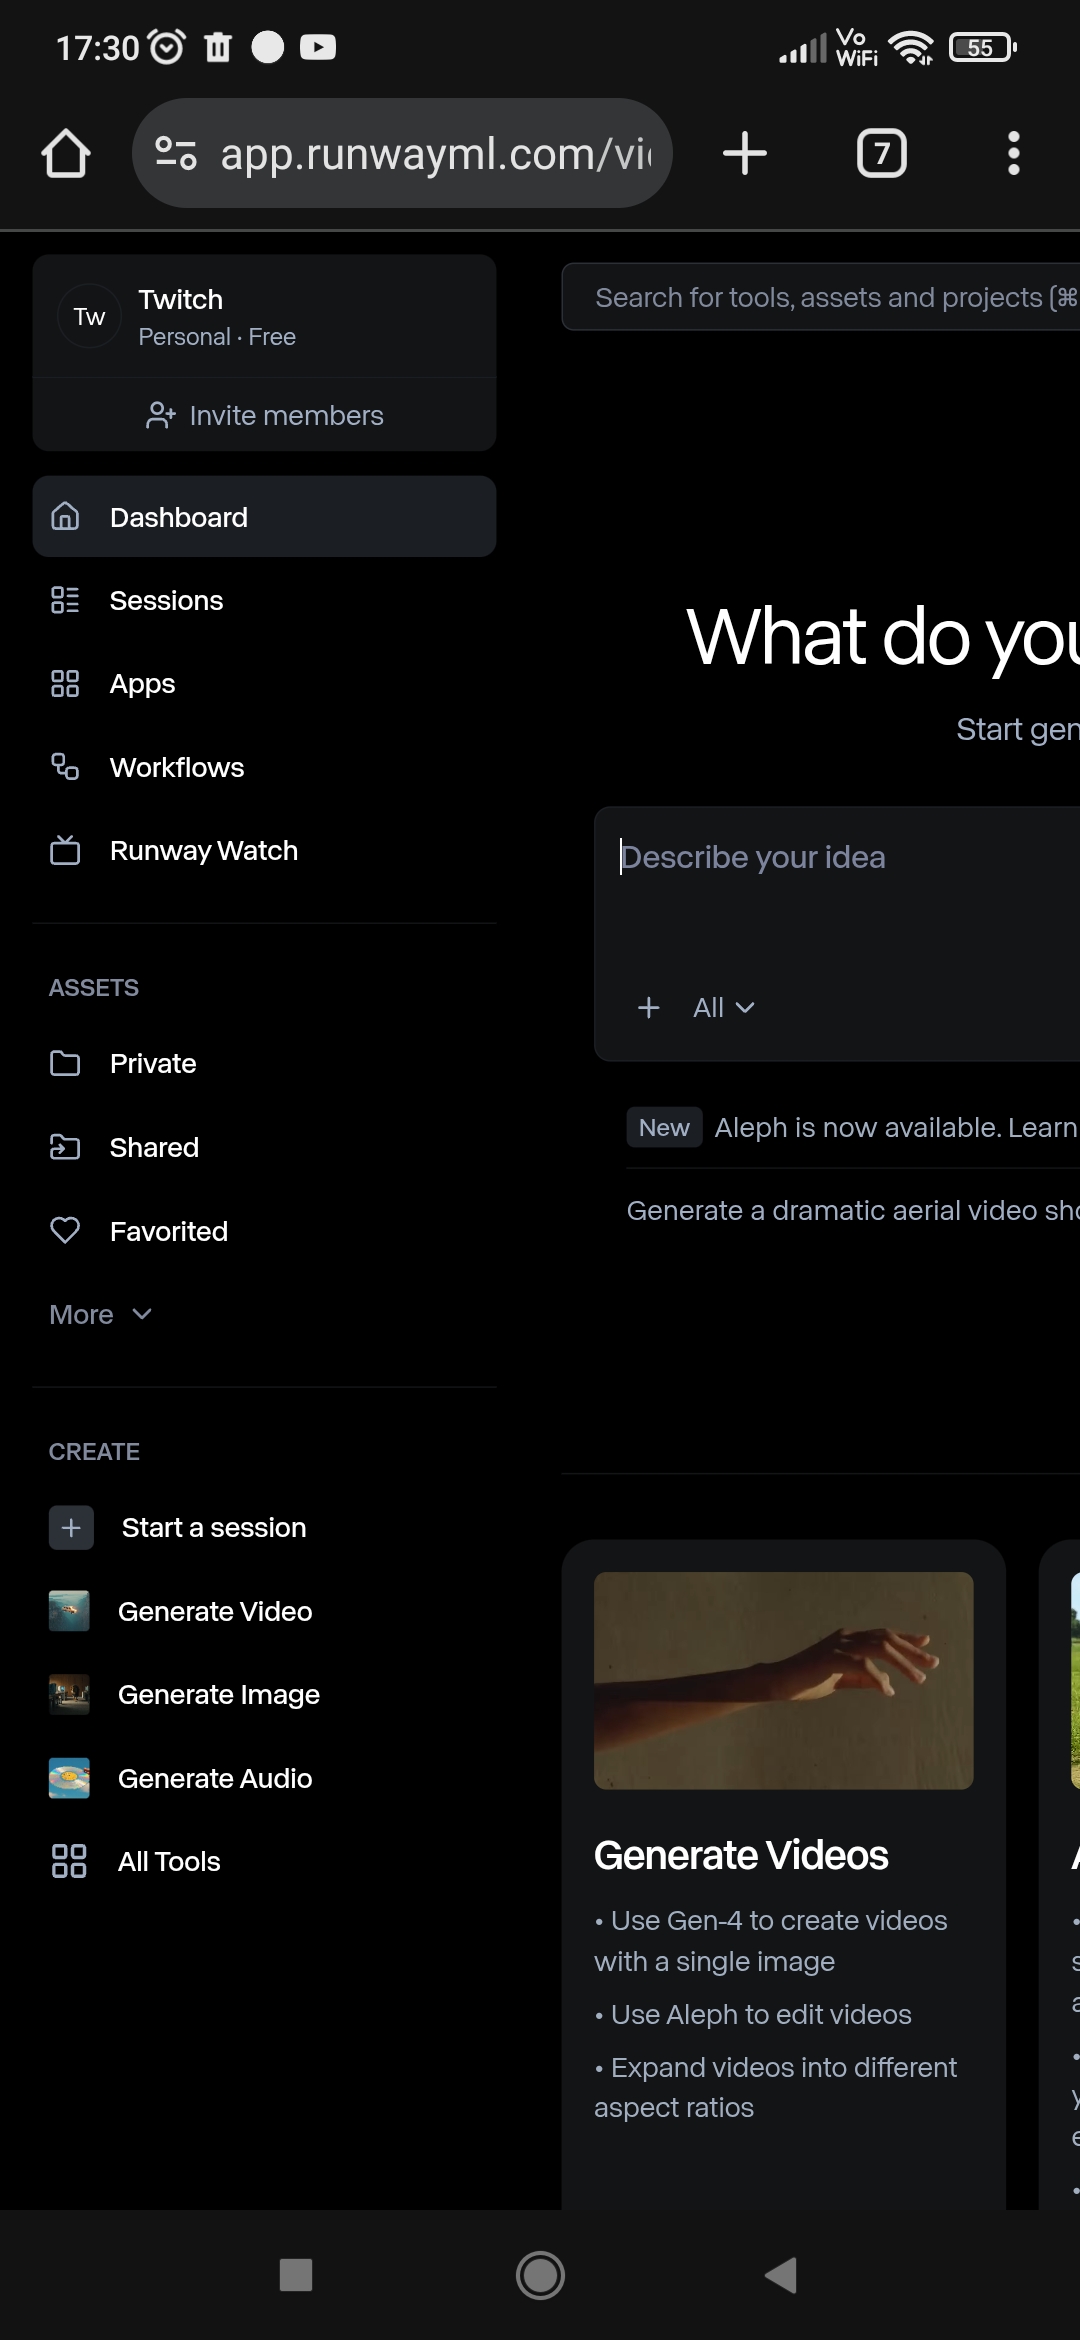
Task: Click the dramatic aerial video prompt suggestion
Action: tap(853, 1210)
